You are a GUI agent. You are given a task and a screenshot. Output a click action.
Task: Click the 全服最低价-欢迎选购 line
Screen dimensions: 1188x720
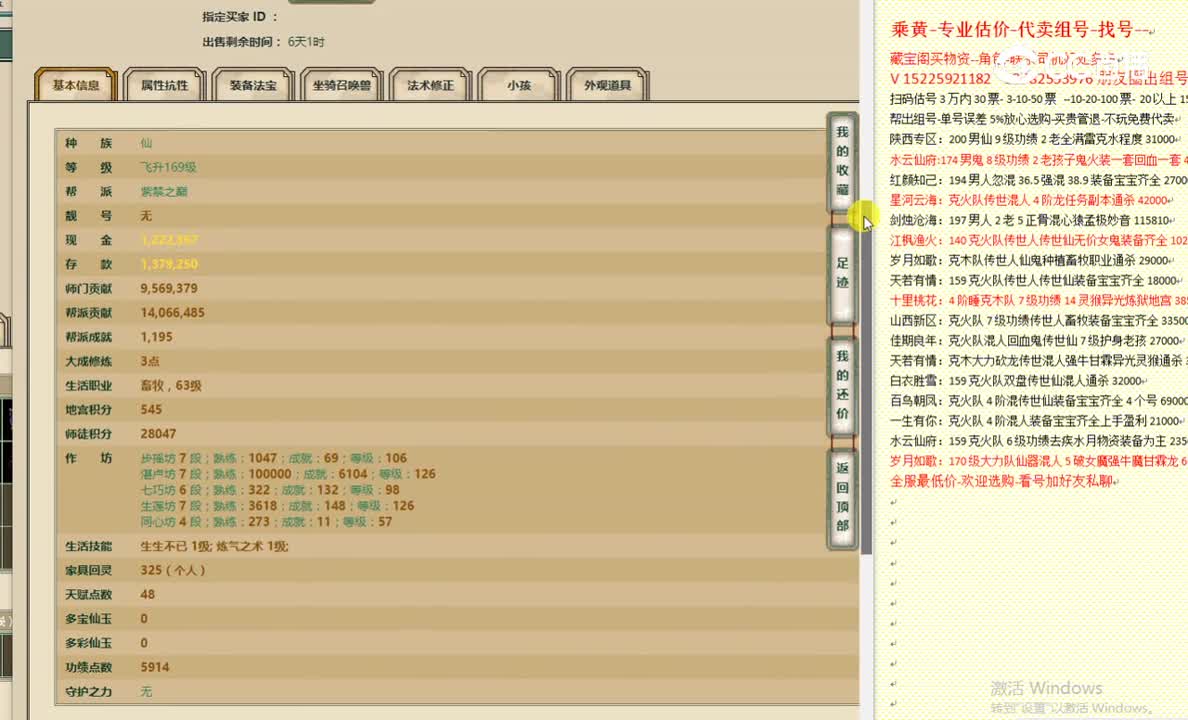pos(1004,481)
